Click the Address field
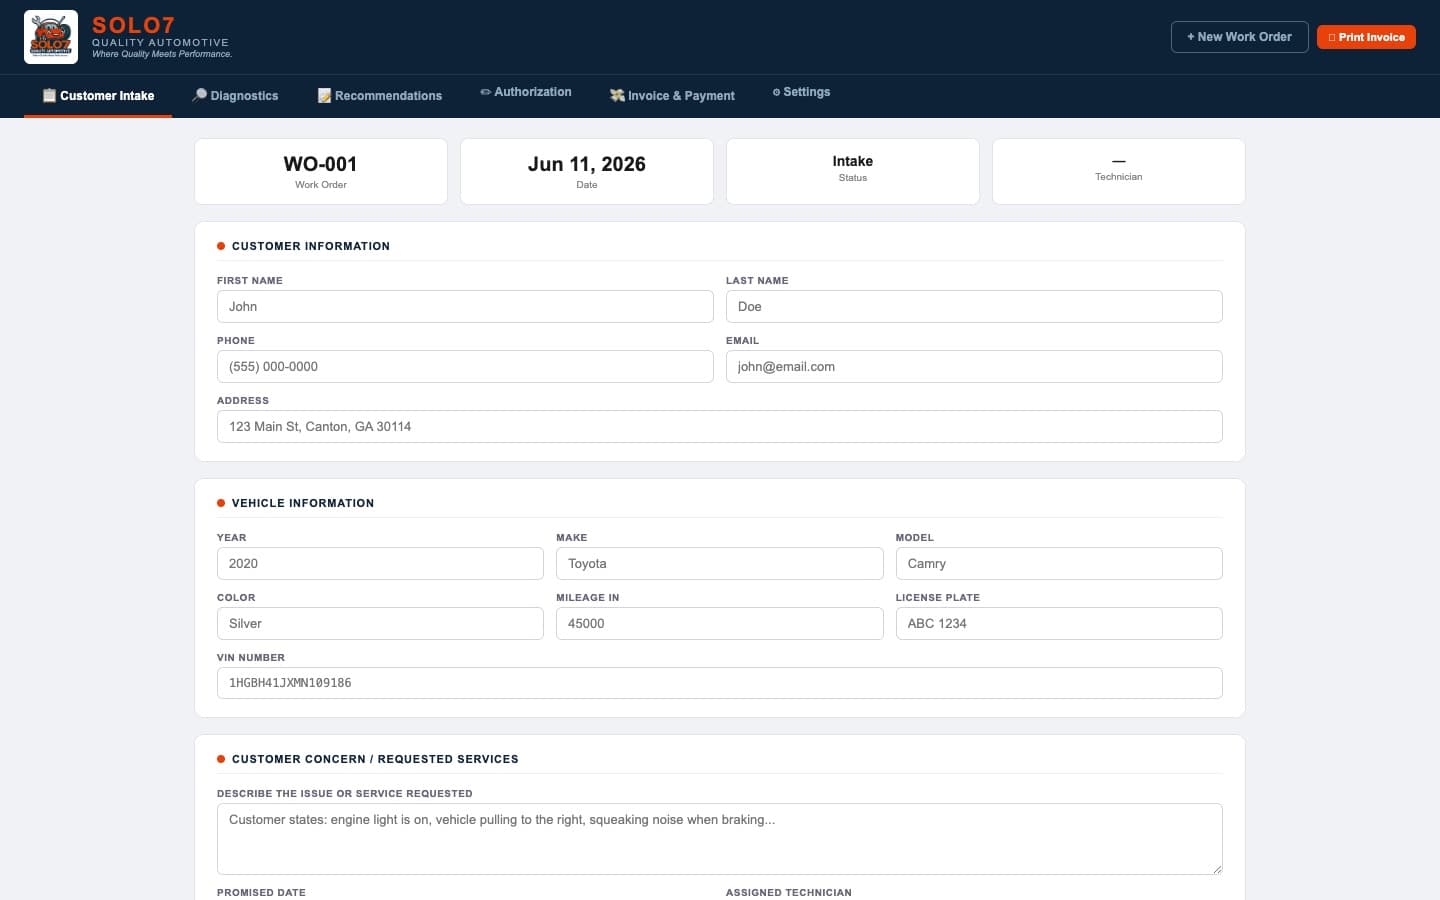Image resolution: width=1440 pixels, height=900 pixels. 719,426
